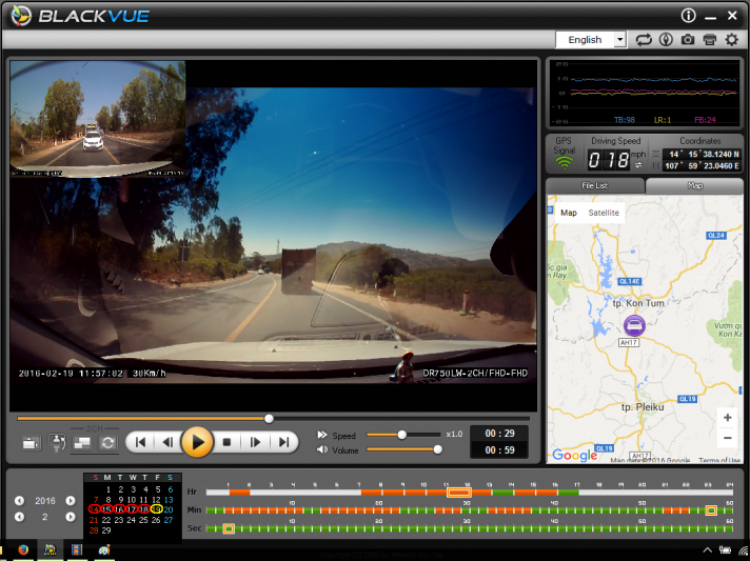Step back one frame
750x561 pixels.
[x=168, y=442]
